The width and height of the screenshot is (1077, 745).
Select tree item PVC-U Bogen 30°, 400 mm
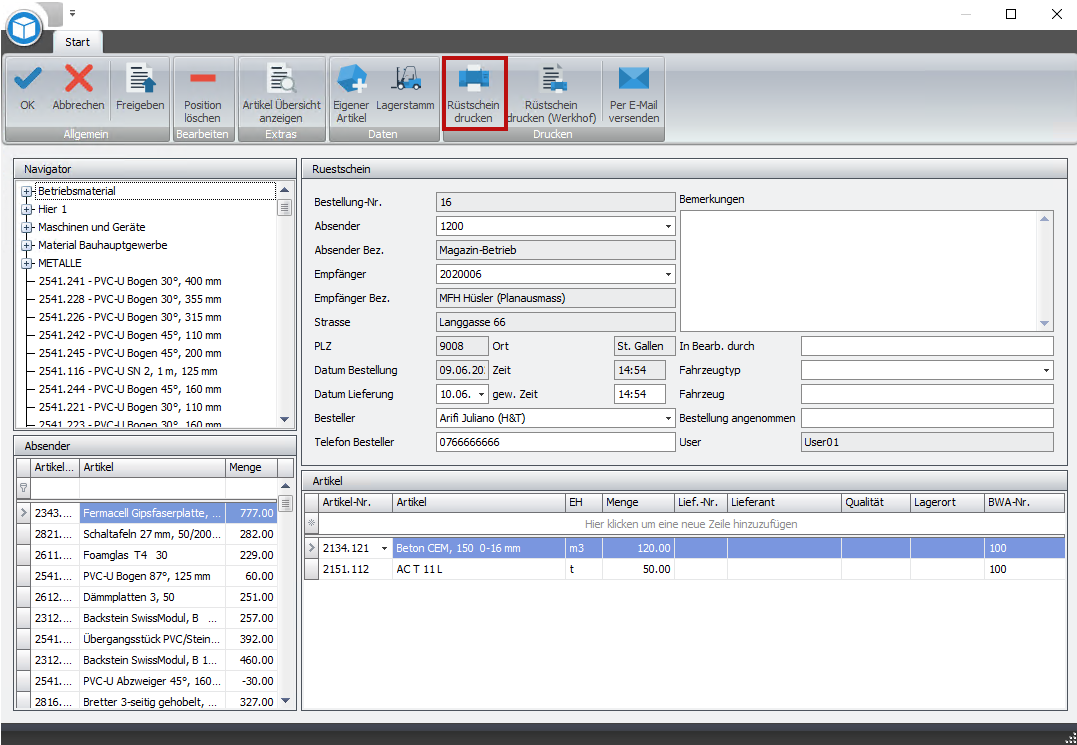[x=130, y=281]
